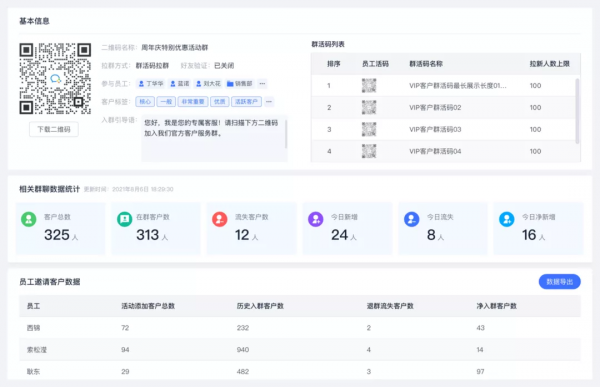Click the blue 数据导出 export button
The width and height of the screenshot is (600, 387).
(559, 282)
